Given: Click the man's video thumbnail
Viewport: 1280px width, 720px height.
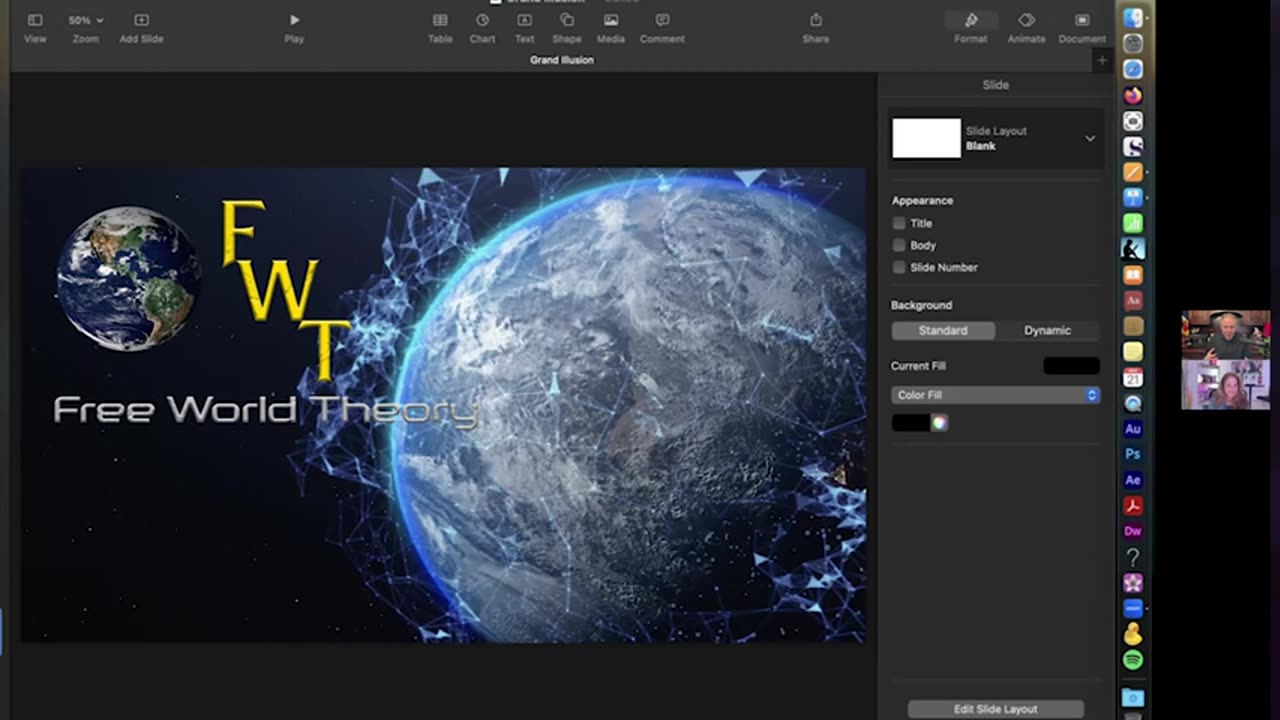Looking at the screenshot, I should click(x=1226, y=335).
